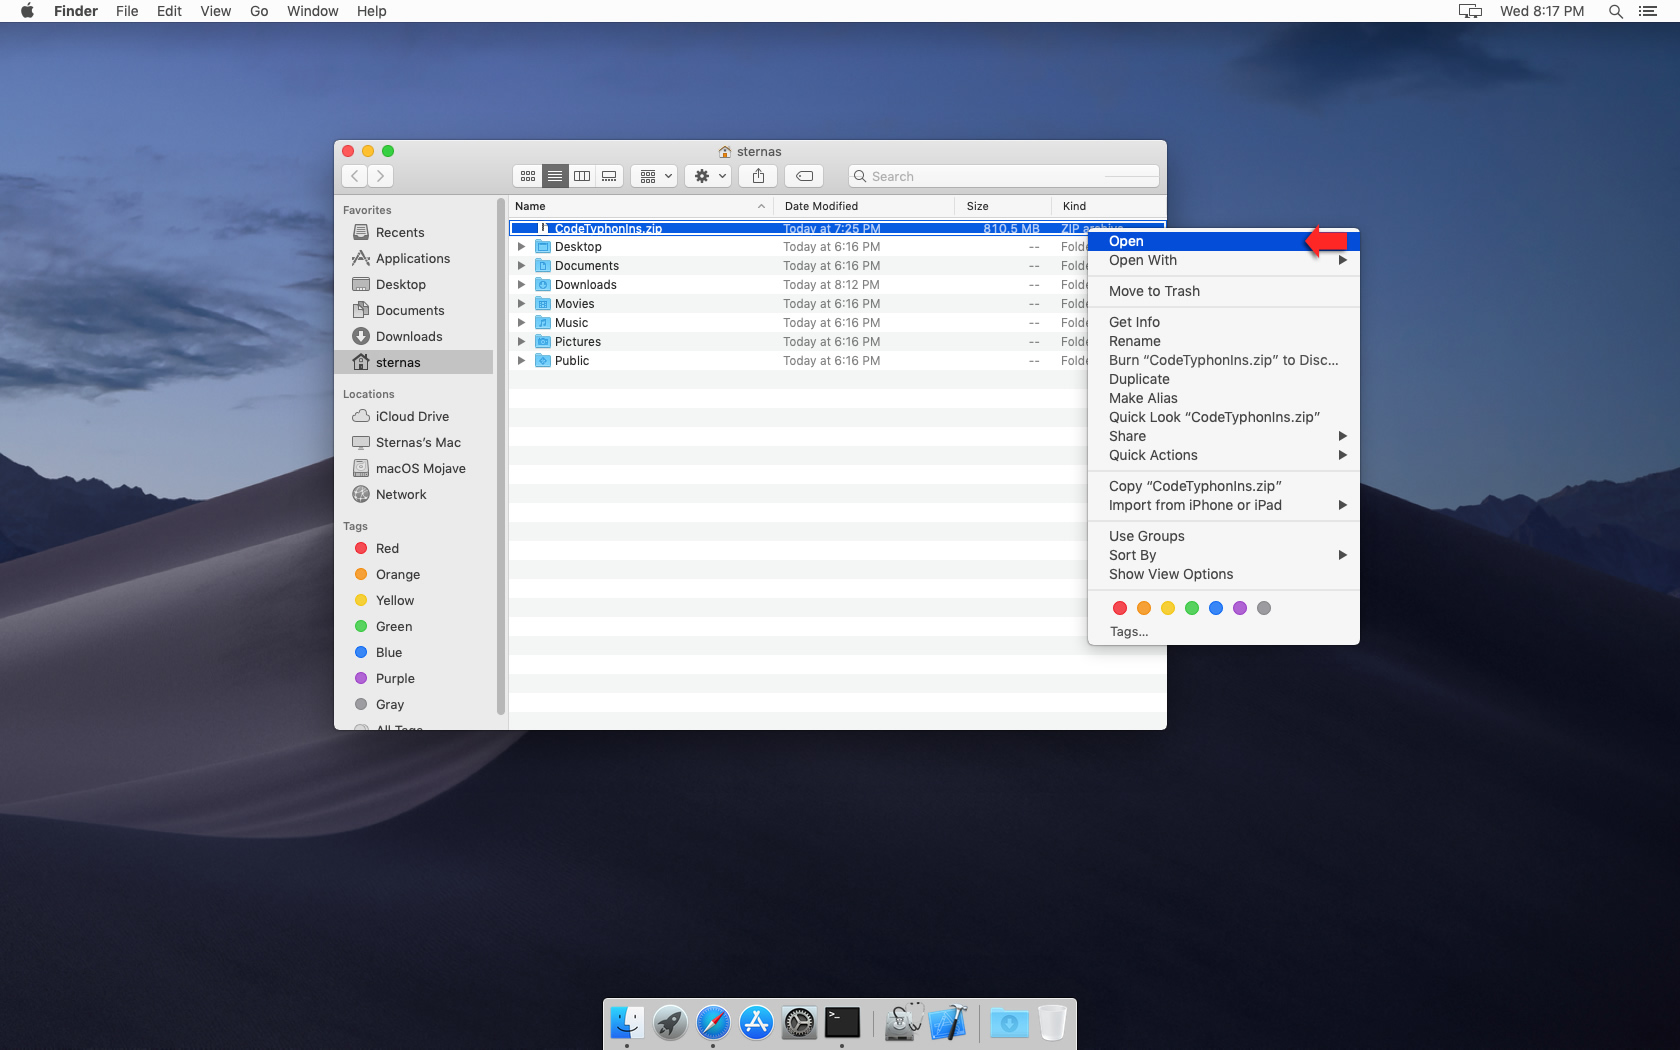Expand the Movies folder disclosure triangle
The width and height of the screenshot is (1680, 1050).
pyautogui.click(x=521, y=303)
